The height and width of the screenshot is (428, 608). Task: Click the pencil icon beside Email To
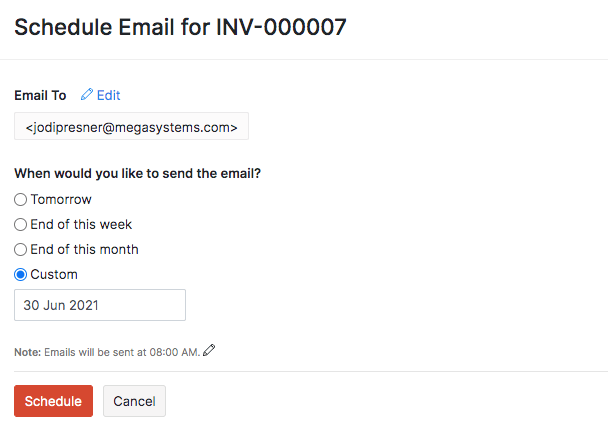point(87,95)
